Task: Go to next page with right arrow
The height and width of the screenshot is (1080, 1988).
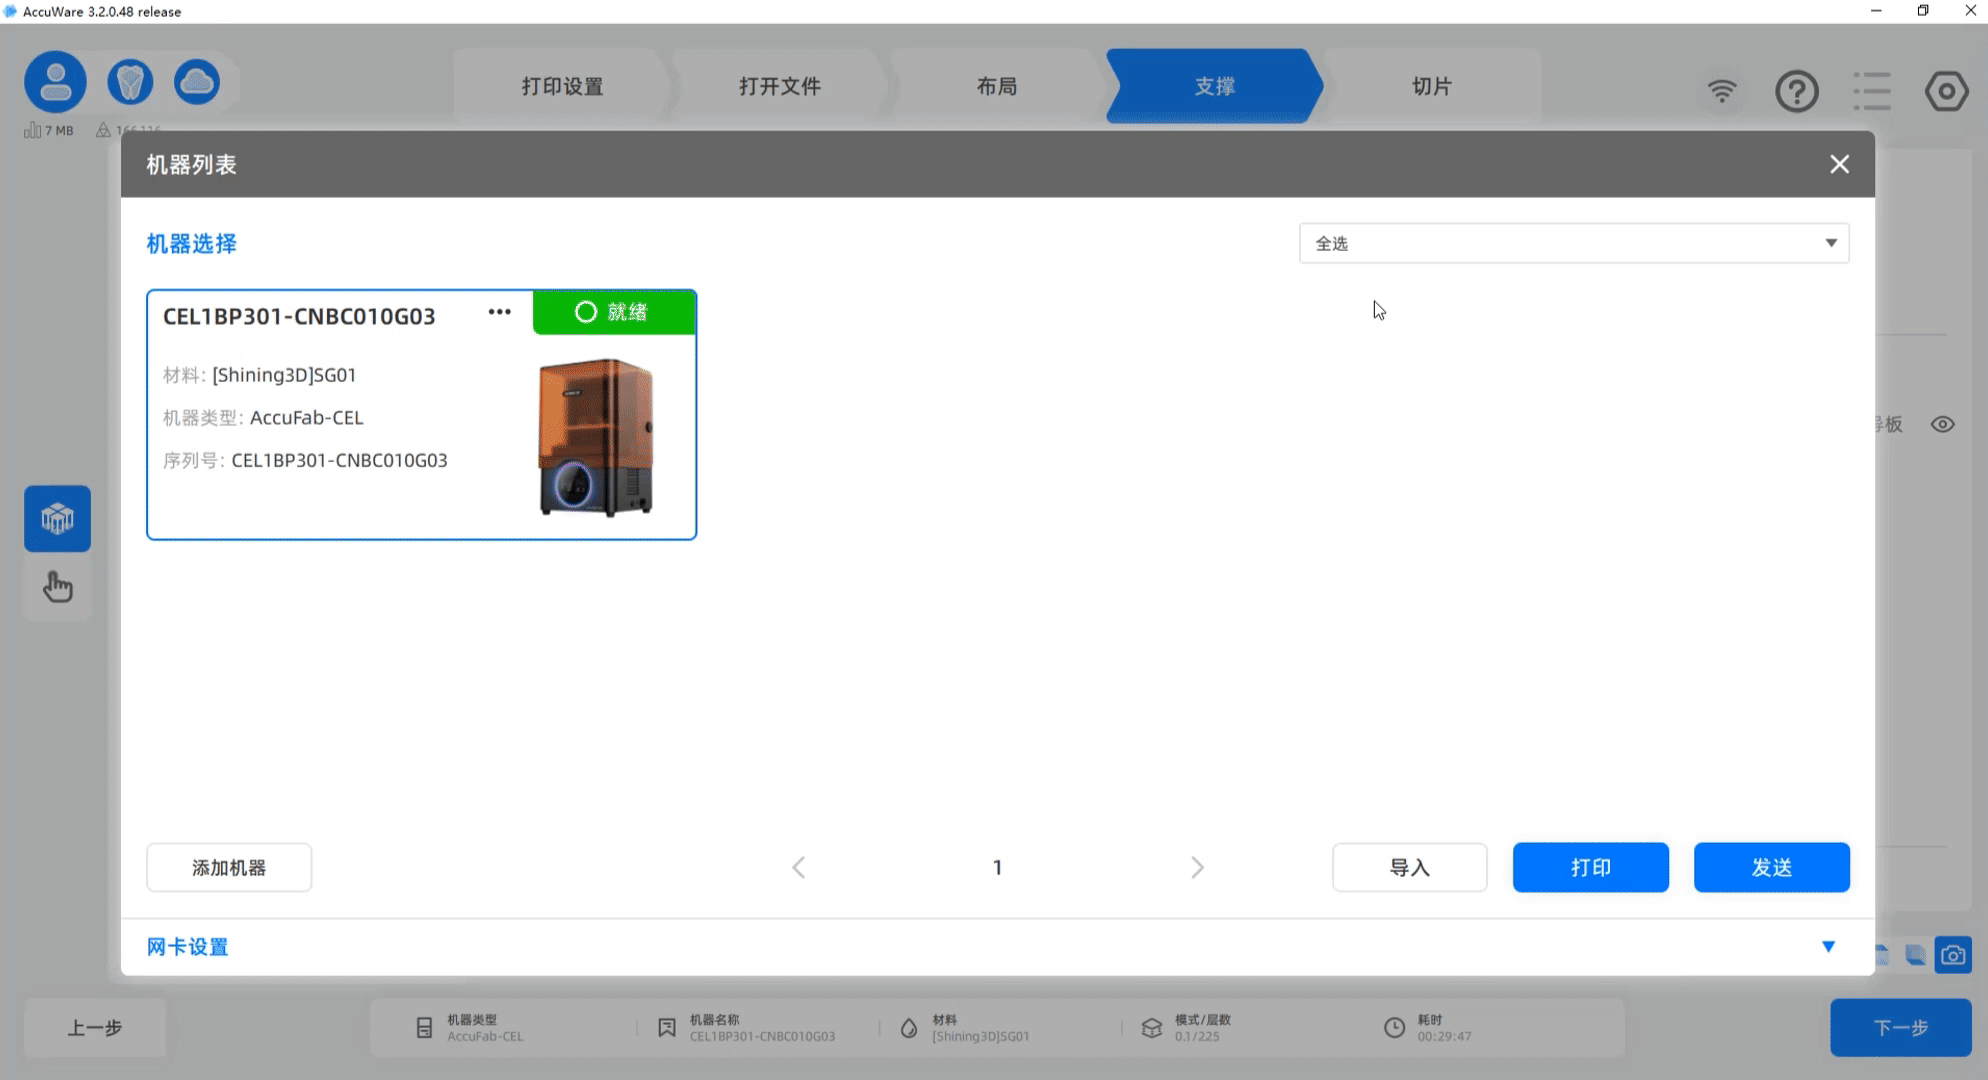Action: (x=1196, y=867)
